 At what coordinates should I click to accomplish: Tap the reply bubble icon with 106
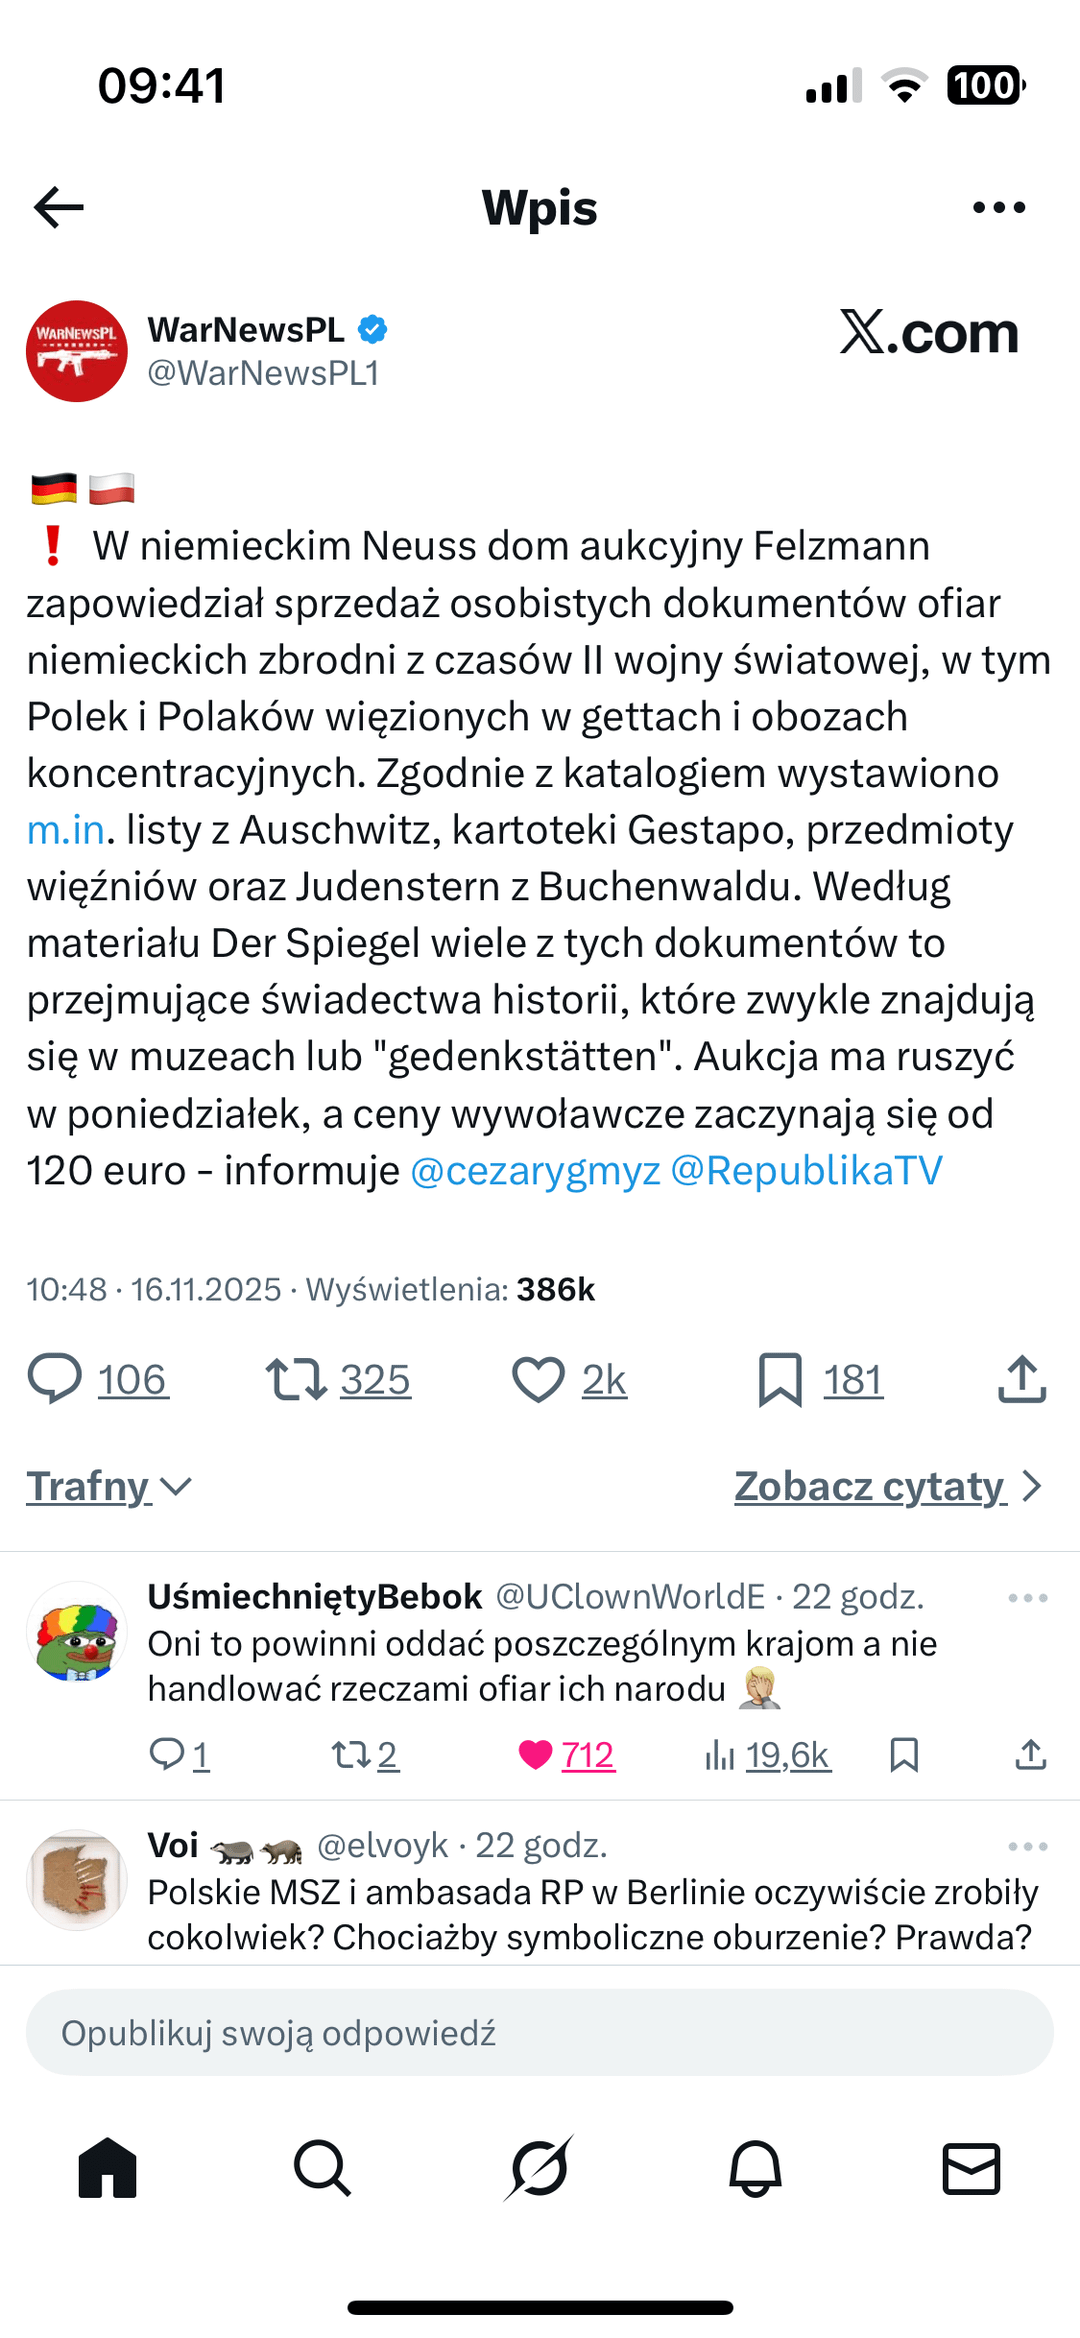(x=54, y=1379)
